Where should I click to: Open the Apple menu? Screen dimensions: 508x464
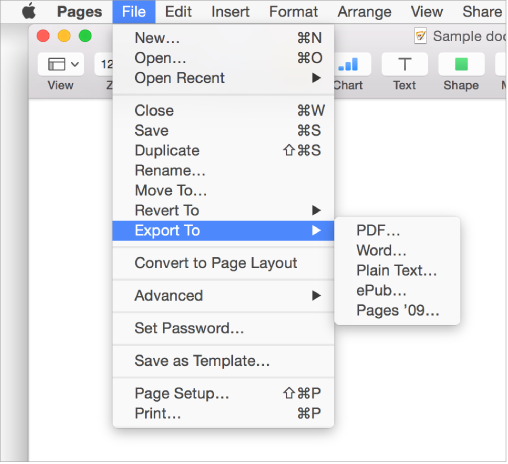29,12
